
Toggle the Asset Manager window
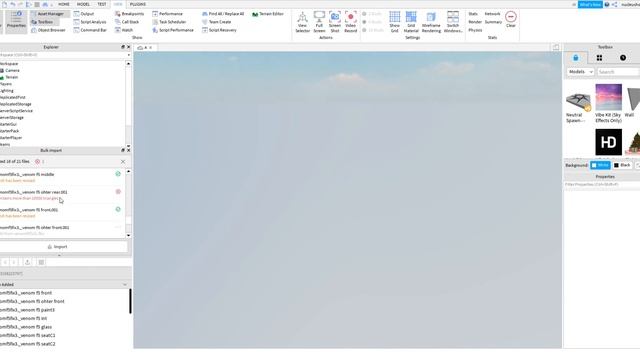47,14
